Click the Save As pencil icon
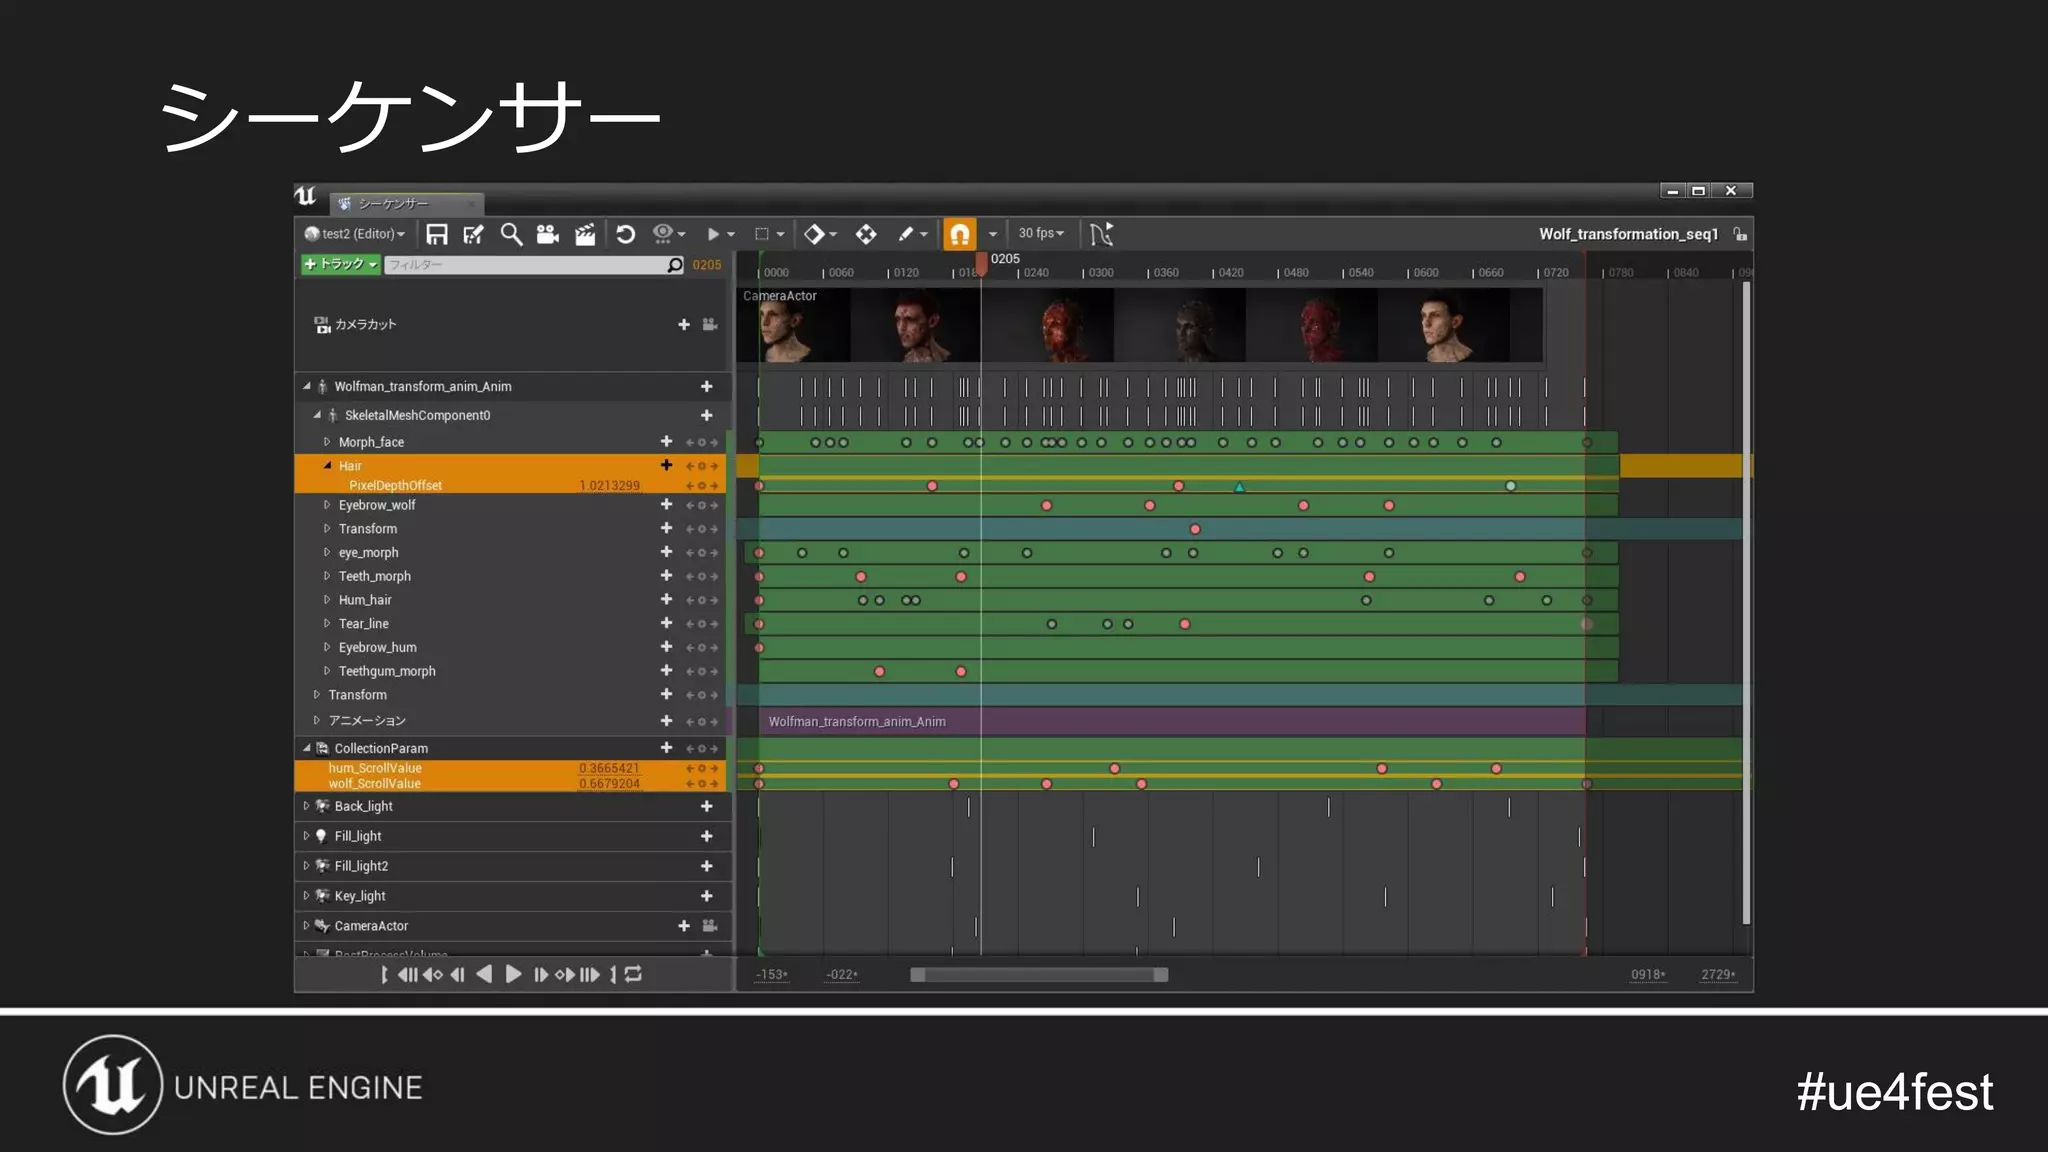The image size is (2048, 1152). click(474, 234)
